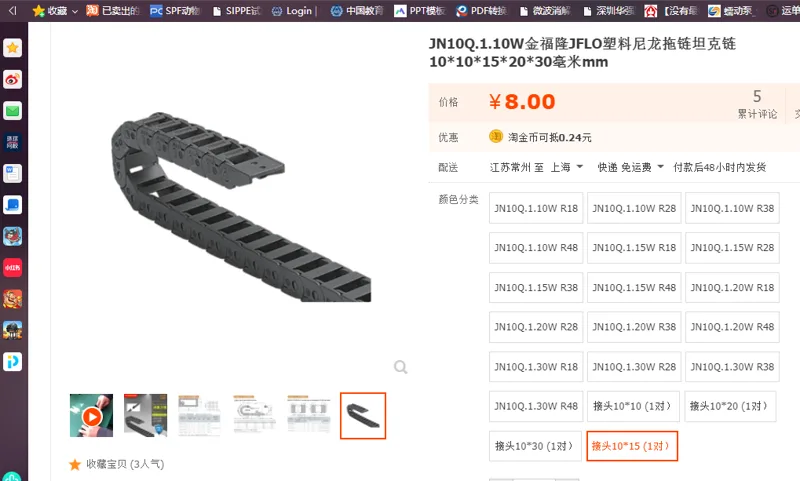Open the blue chat bubble sidebar icon

pos(12,205)
